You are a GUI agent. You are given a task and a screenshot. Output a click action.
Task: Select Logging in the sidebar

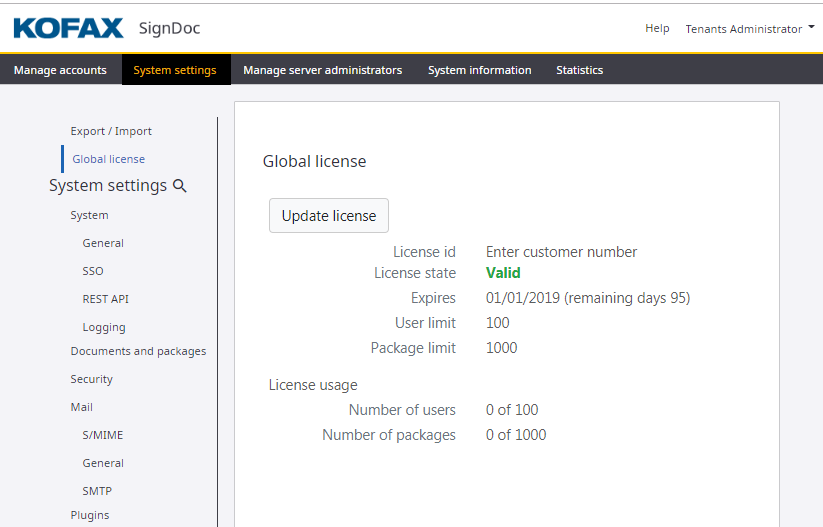pos(104,327)
